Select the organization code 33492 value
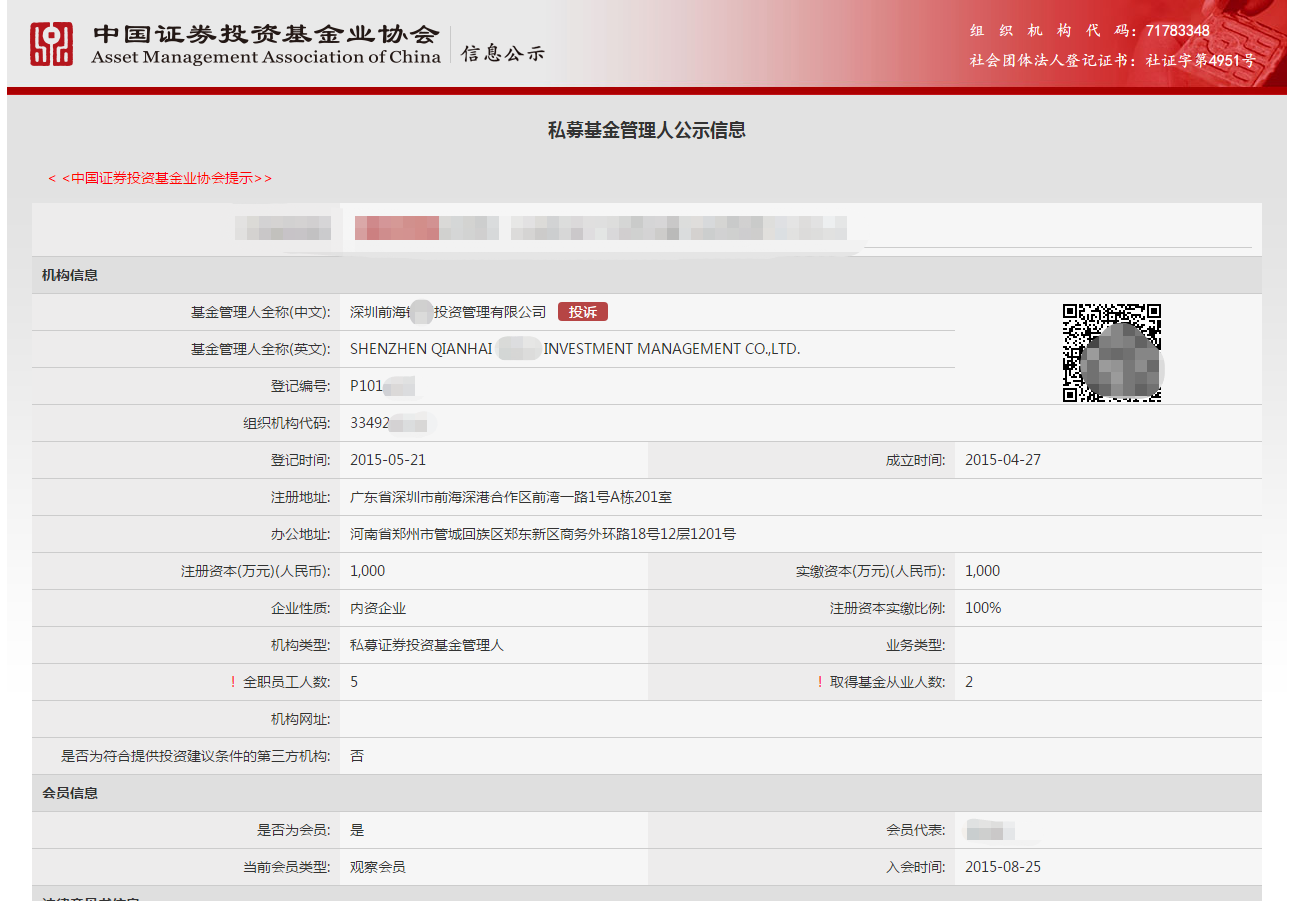The width and height of the screenshot is (1305, 901). click(369, 423)
